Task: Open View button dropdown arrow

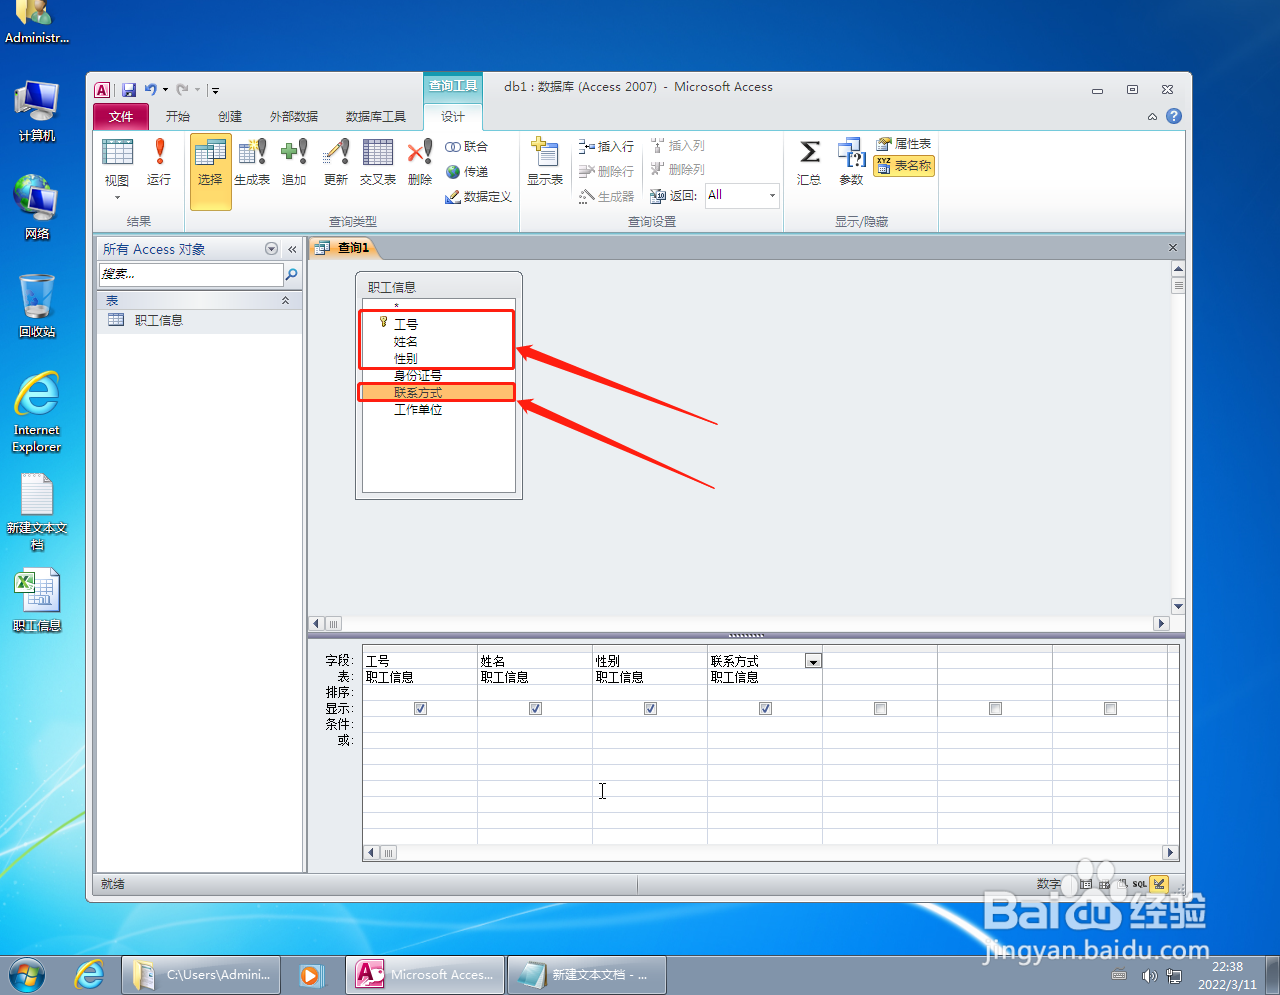Action: [x=117, y=197]
